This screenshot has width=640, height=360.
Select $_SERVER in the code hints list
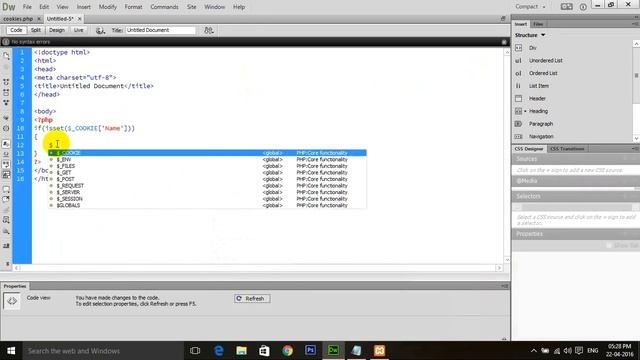coord(207,192)
